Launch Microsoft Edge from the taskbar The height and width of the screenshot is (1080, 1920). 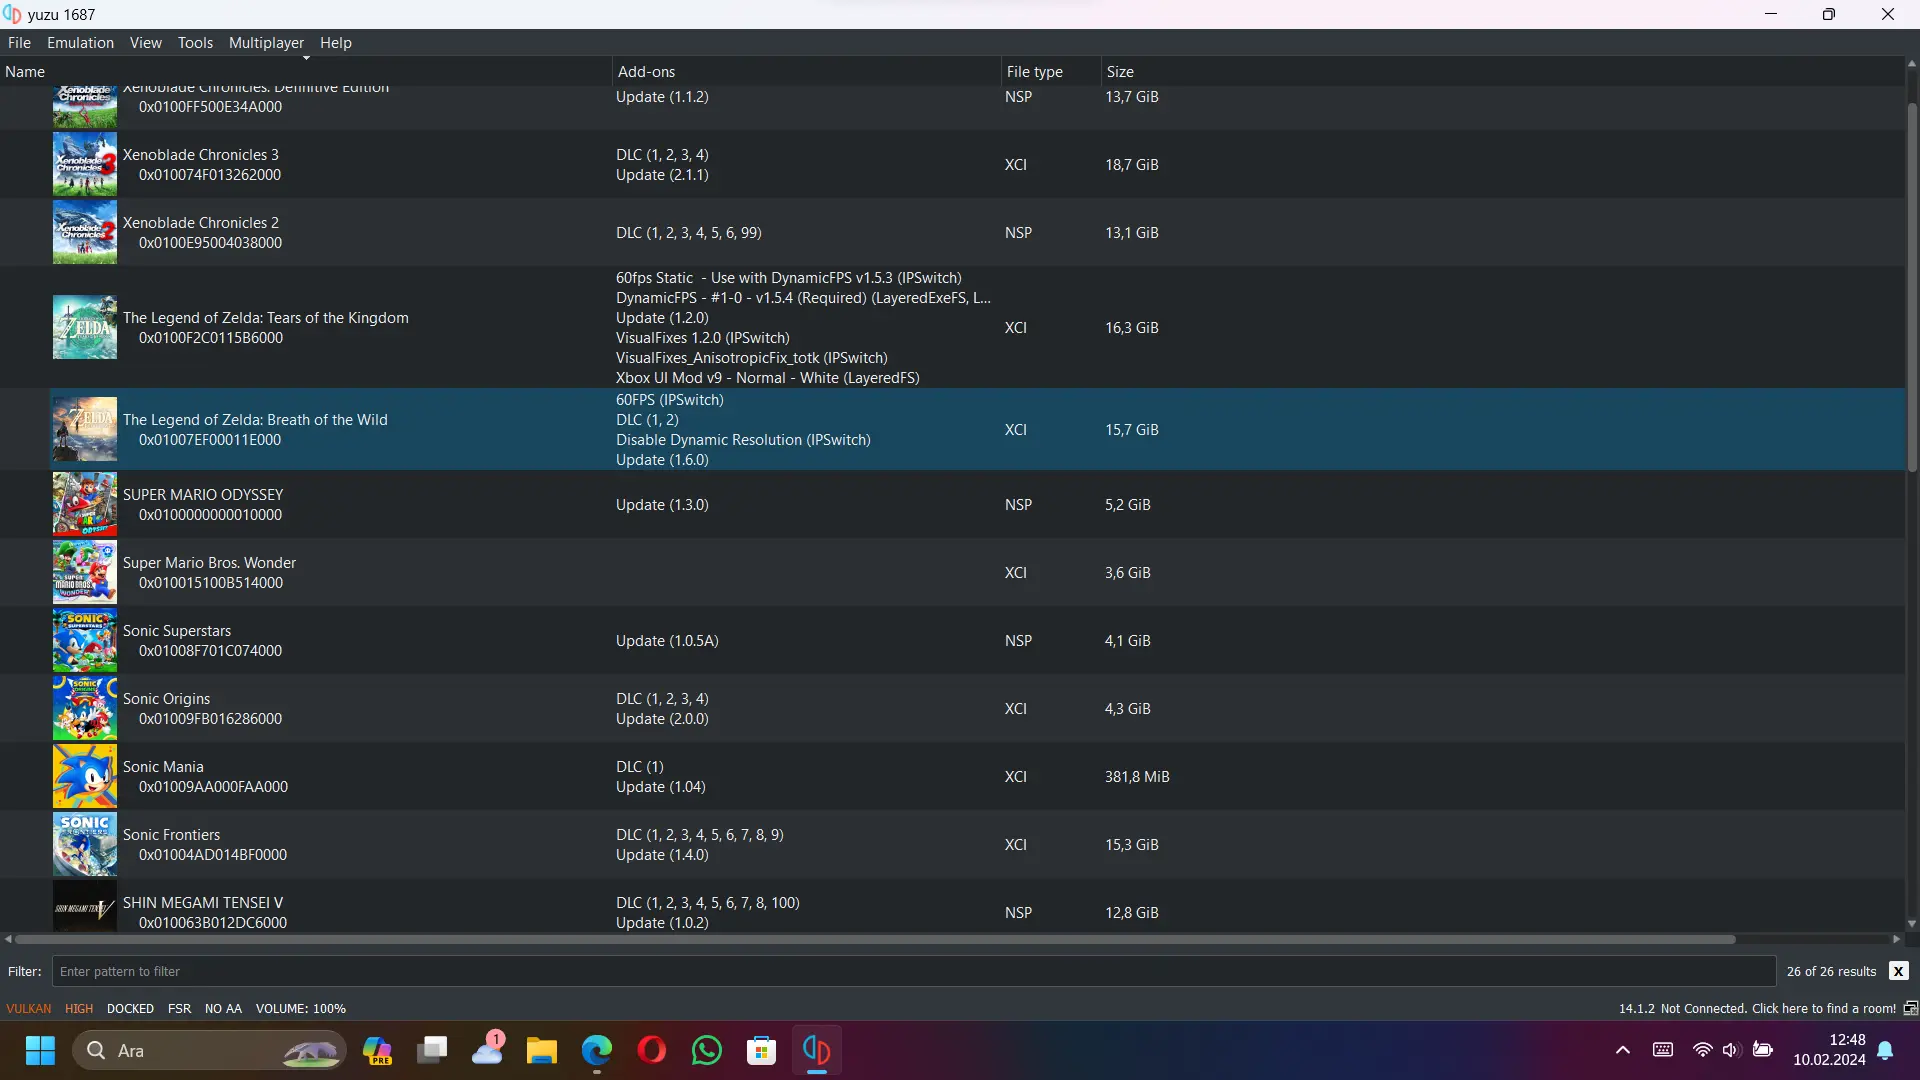tap(597, 1051)
